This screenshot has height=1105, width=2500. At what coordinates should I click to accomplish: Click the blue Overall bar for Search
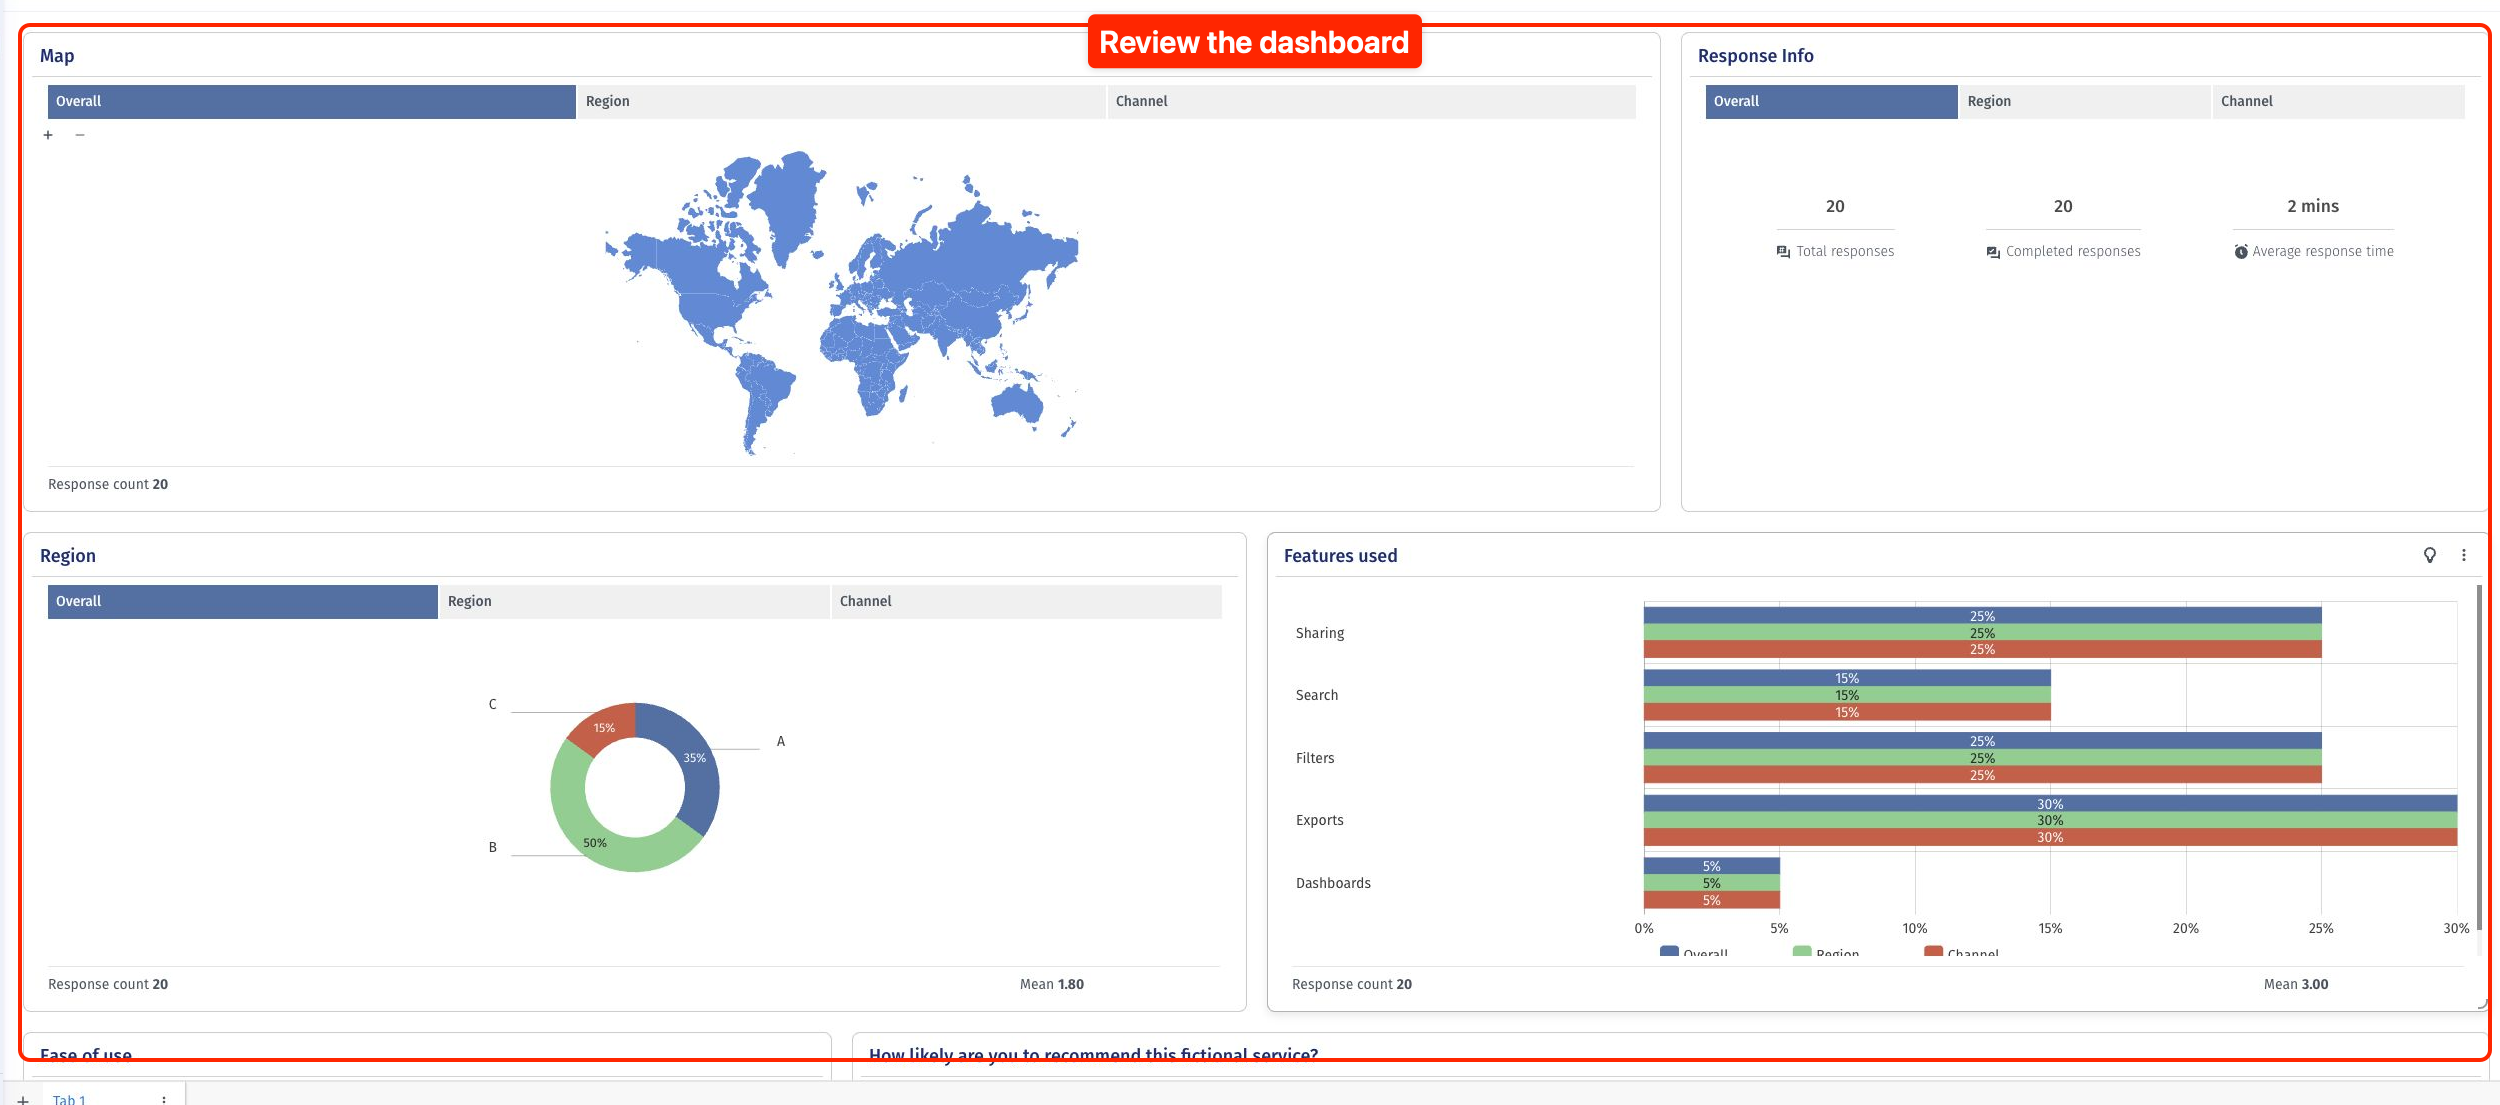pos(1847,678)
